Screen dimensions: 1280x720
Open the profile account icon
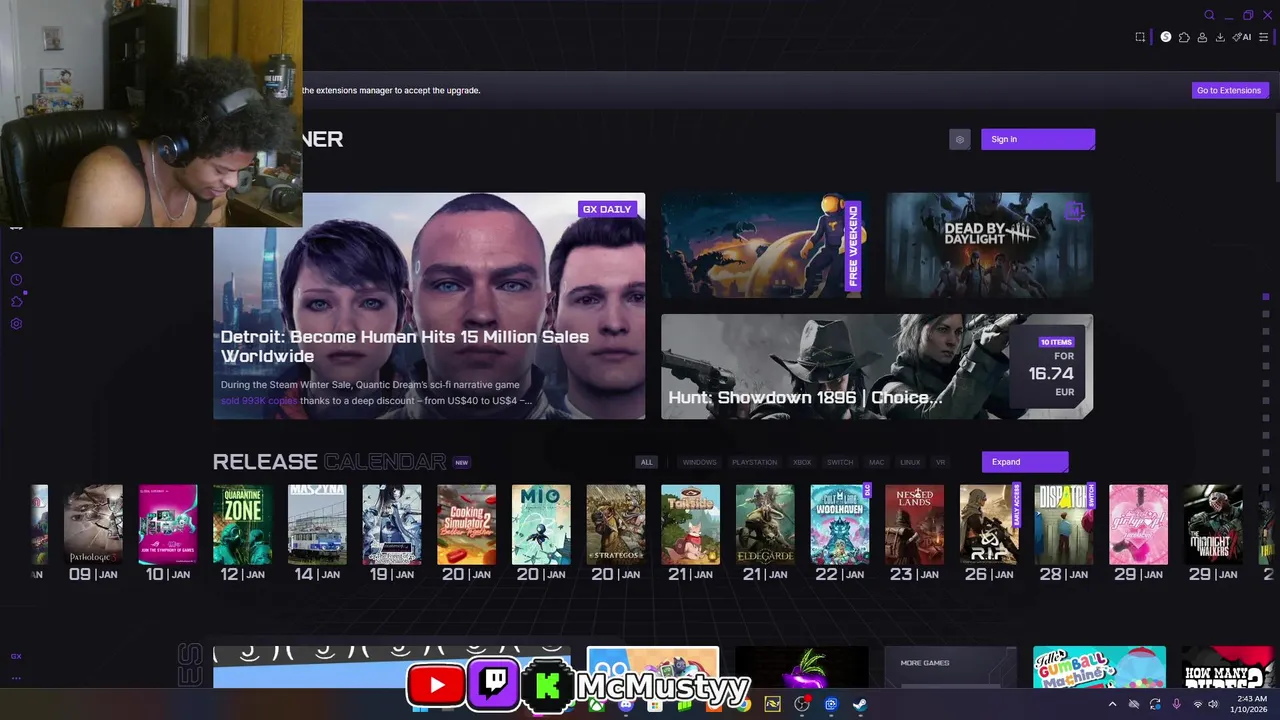pos(1202,37)
